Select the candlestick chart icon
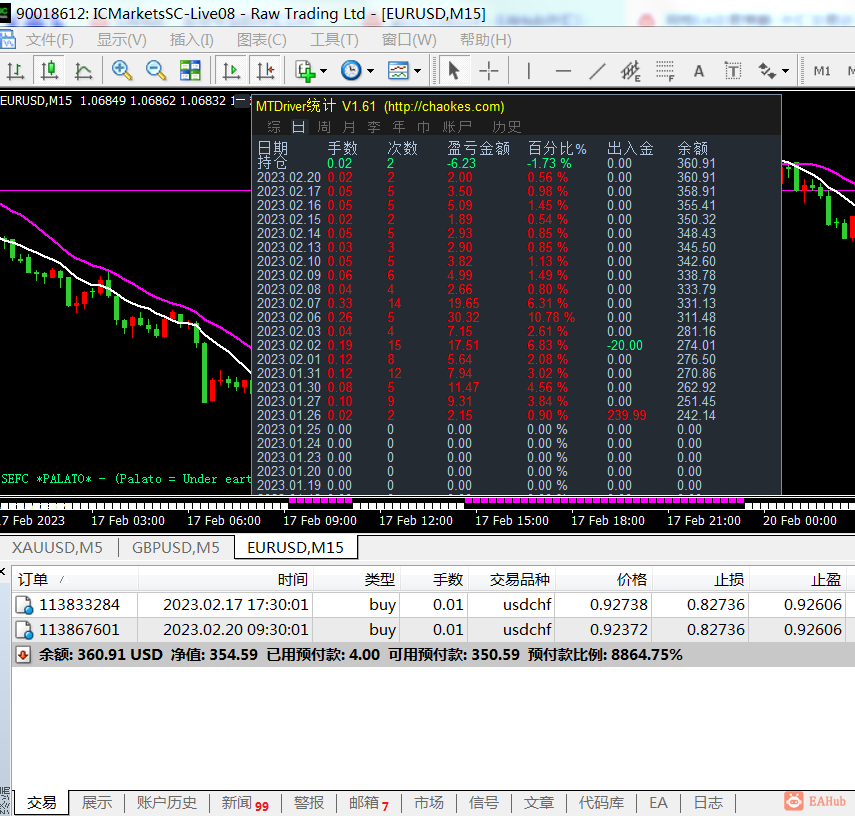 [49, 71]
